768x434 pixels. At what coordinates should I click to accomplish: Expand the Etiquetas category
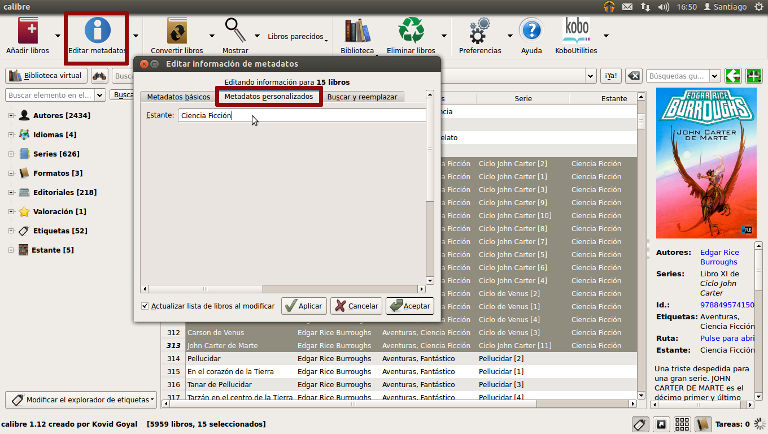pyautogui.click(x=11, y=231)
